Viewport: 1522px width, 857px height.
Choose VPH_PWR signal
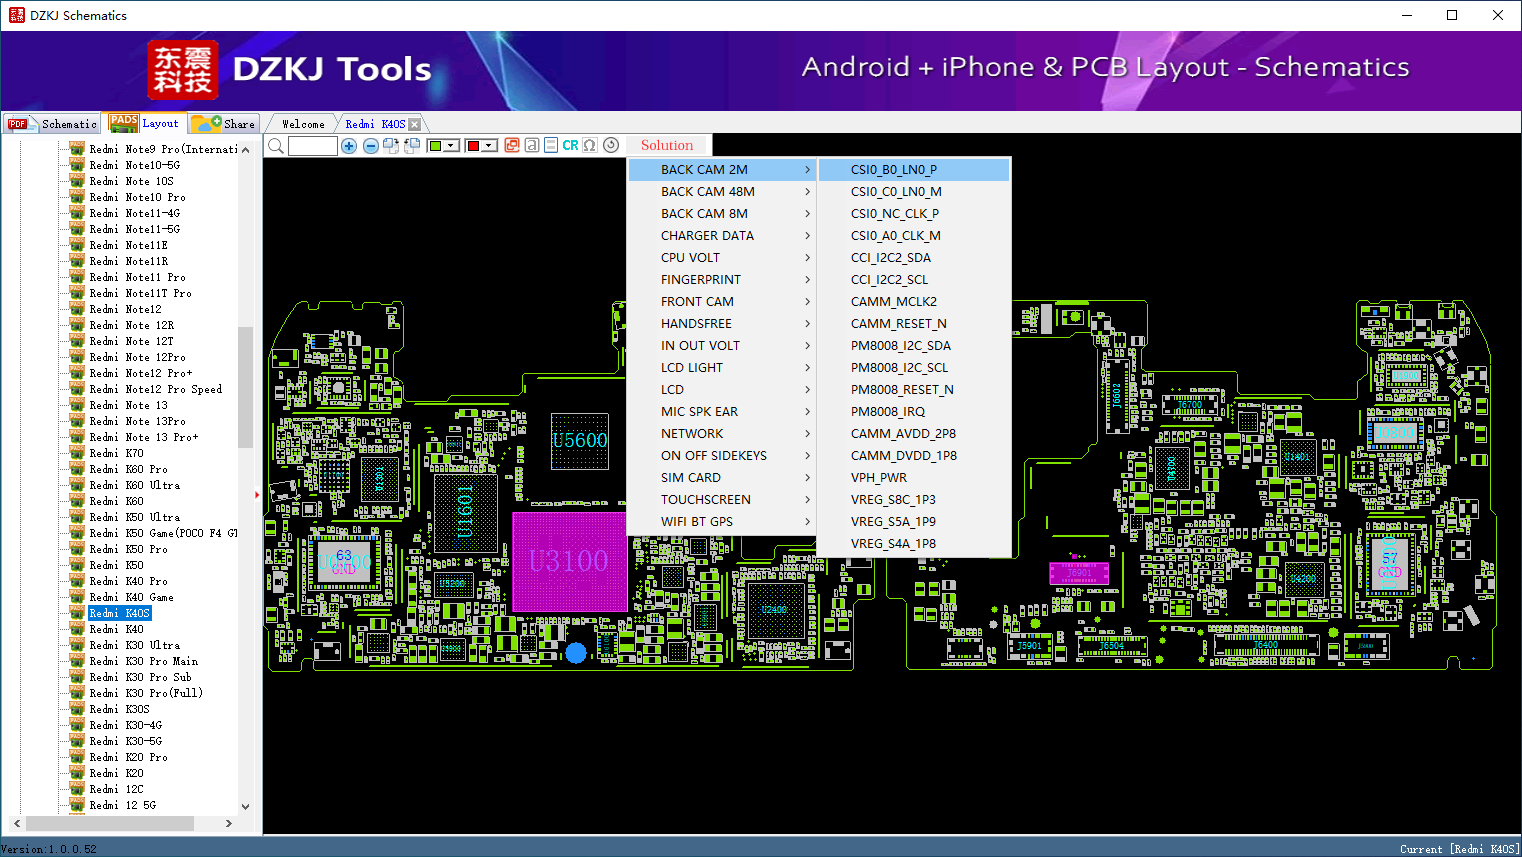tap(914, 478)
